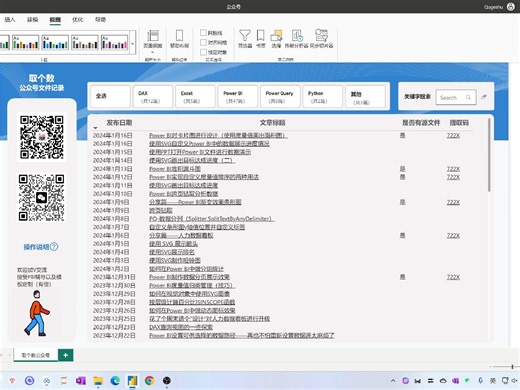Apply theme thumbnail with pink and purple bars
Image resolution: width=520 pixels, height=390 pixels.
[114, 42]
